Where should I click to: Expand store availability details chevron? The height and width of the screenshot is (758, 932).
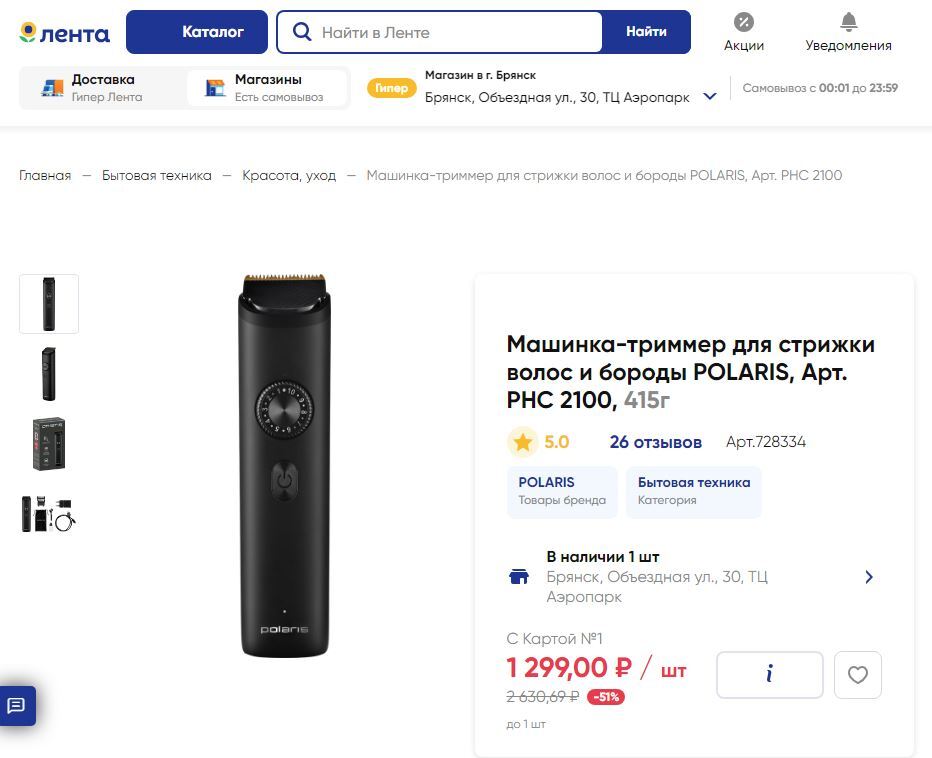point(869,577)
